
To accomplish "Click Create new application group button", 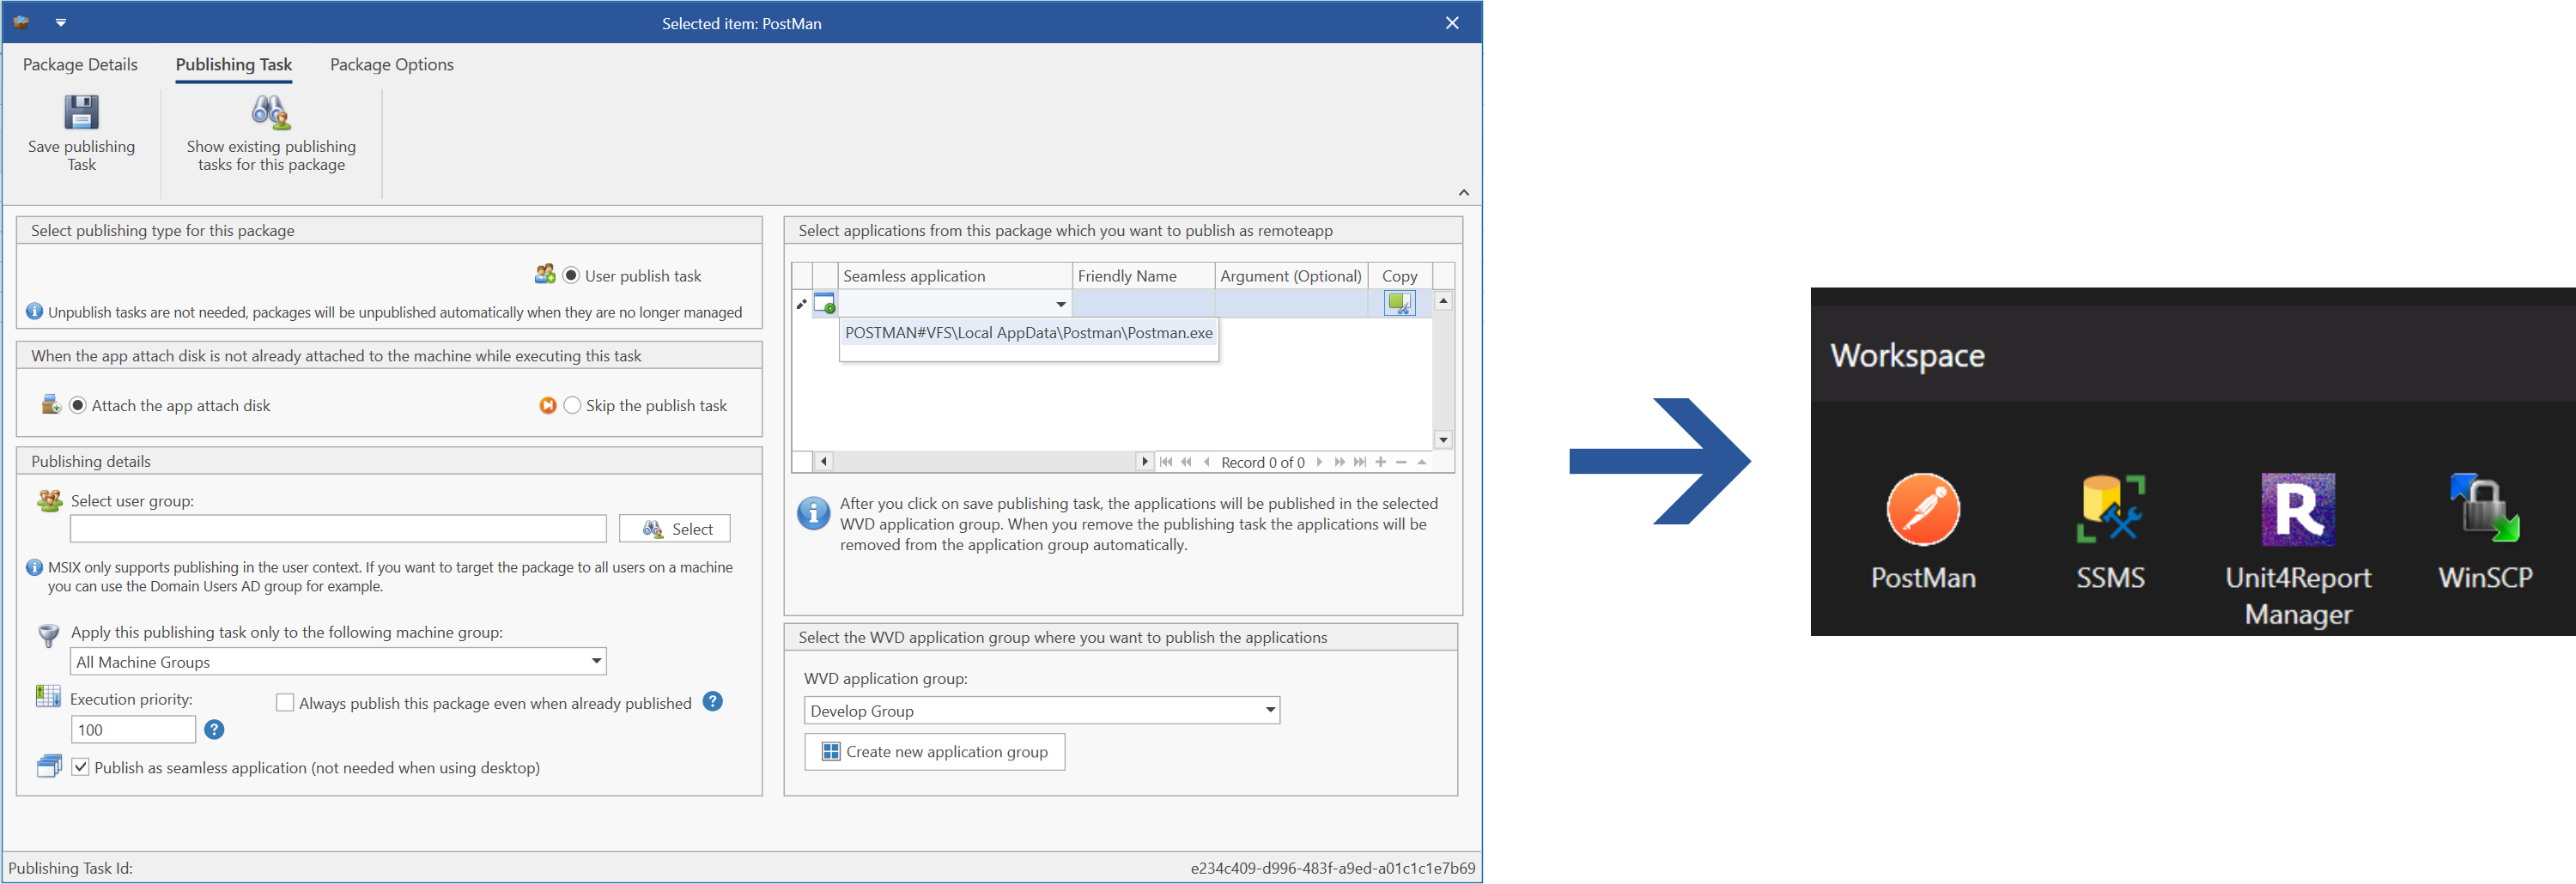I will click(x=934, y=752).
